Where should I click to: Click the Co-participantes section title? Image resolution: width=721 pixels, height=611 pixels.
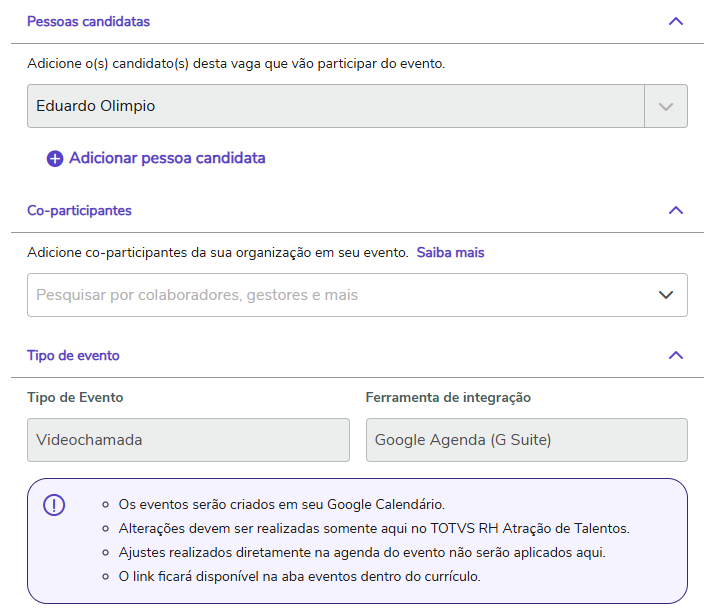tap(79, 211)
